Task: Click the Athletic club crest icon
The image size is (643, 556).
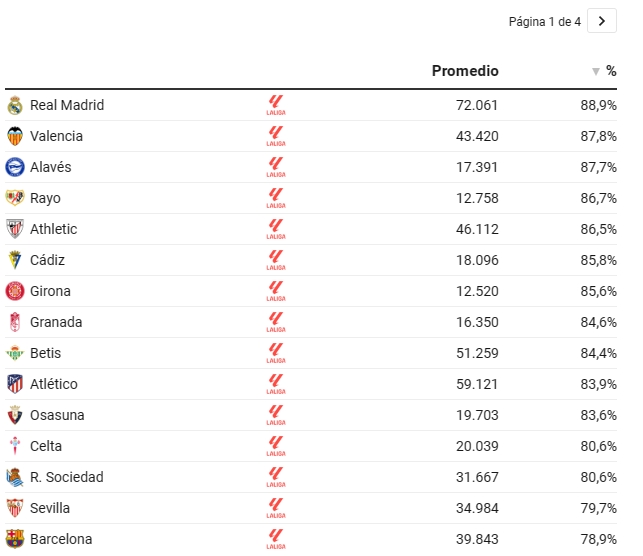Action: 15,229
